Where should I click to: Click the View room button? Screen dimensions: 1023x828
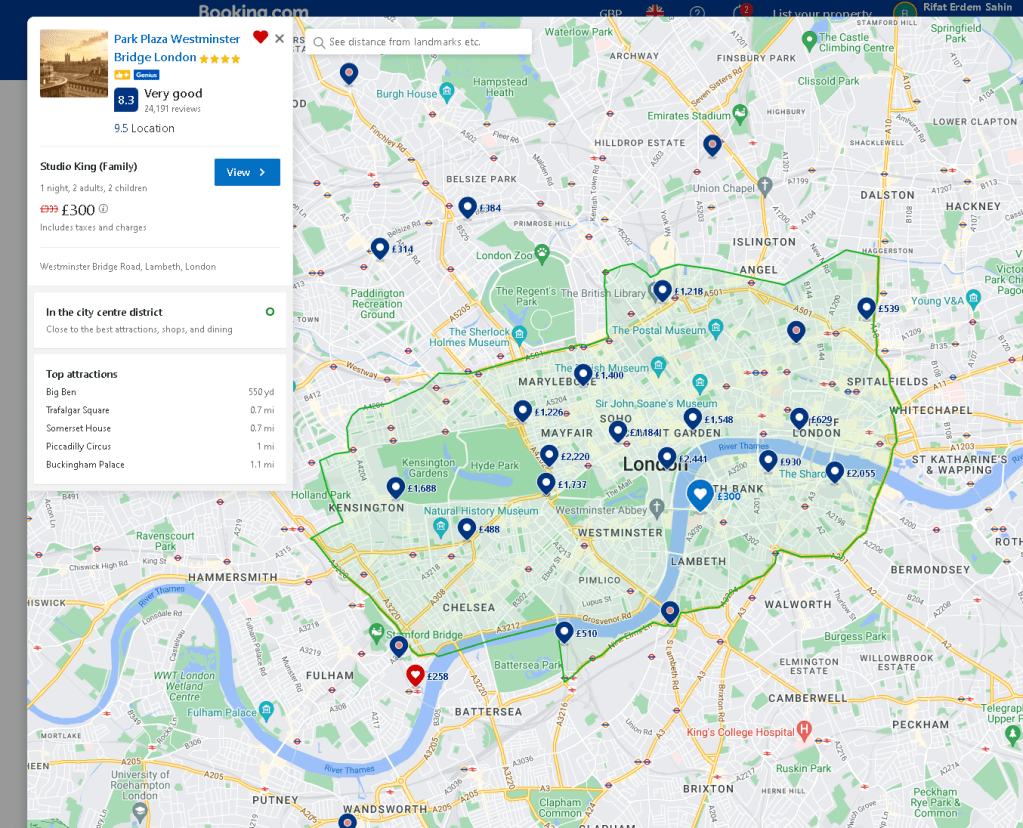[x=247, y=172]
